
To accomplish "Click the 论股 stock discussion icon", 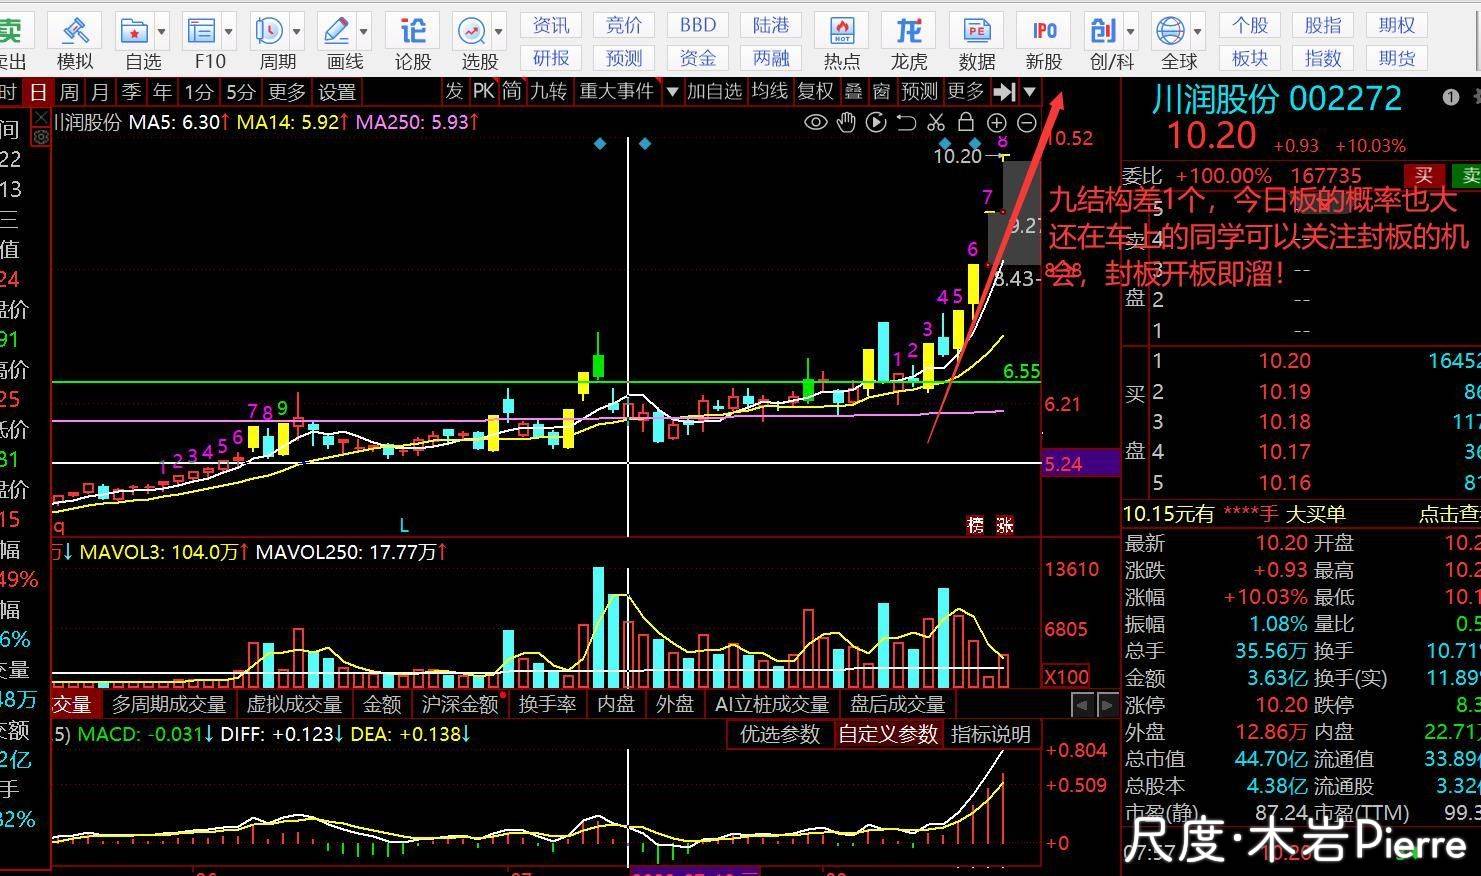I will pyautogui.click(x=412, y=41).
